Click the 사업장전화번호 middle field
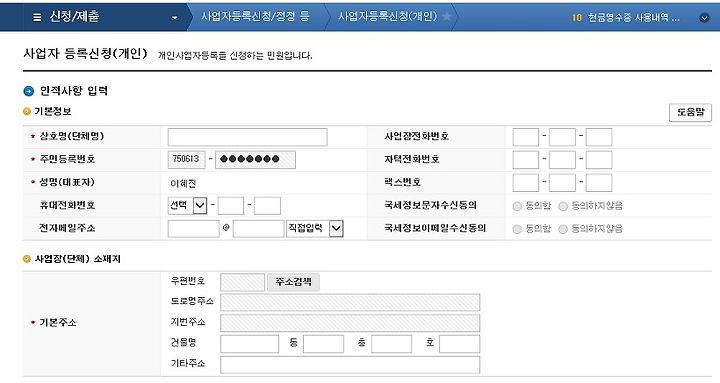Image resolution: width=720 pixels, height=383 pixels. 562,137
